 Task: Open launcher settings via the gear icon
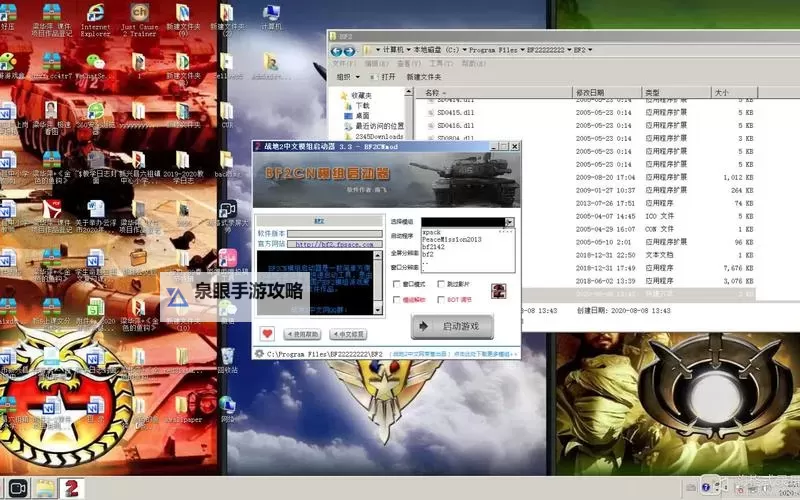pos(259,354)
